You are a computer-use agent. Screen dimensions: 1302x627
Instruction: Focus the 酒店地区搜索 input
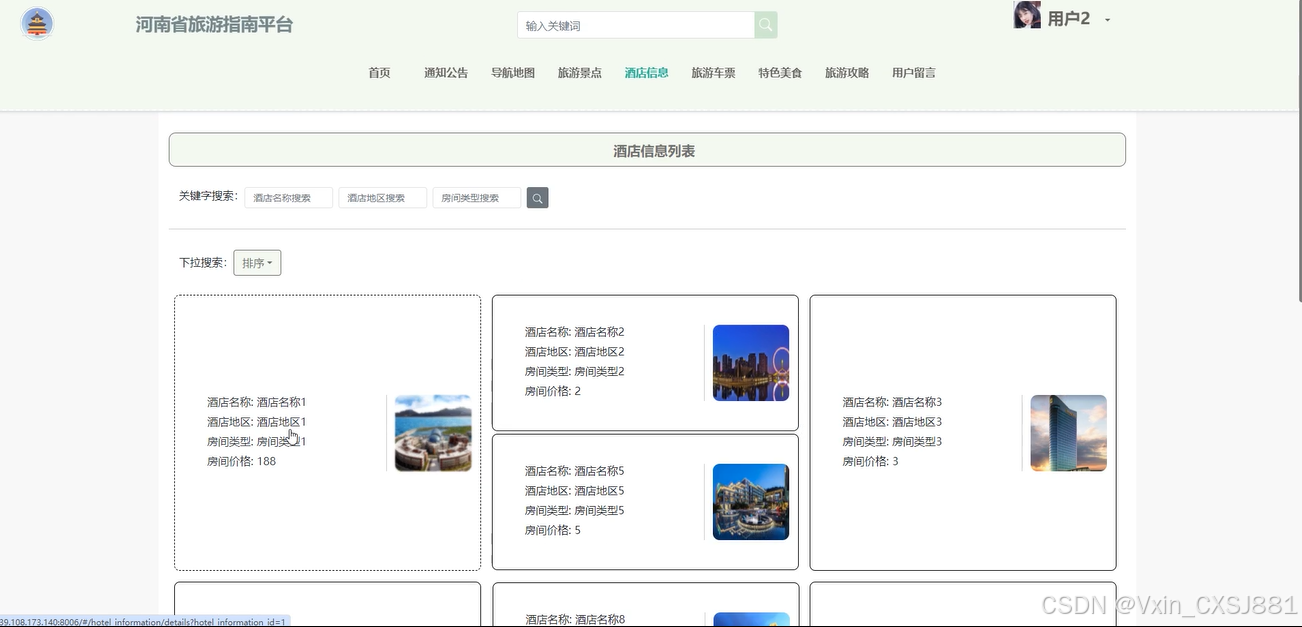coord(383,198)
